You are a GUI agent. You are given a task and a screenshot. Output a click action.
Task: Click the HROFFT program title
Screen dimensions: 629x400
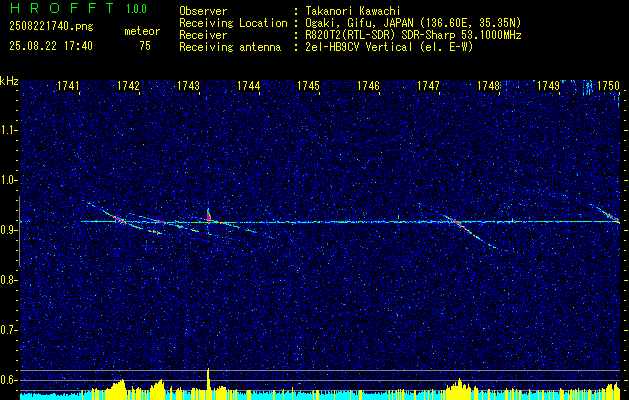tap(62, 8)
